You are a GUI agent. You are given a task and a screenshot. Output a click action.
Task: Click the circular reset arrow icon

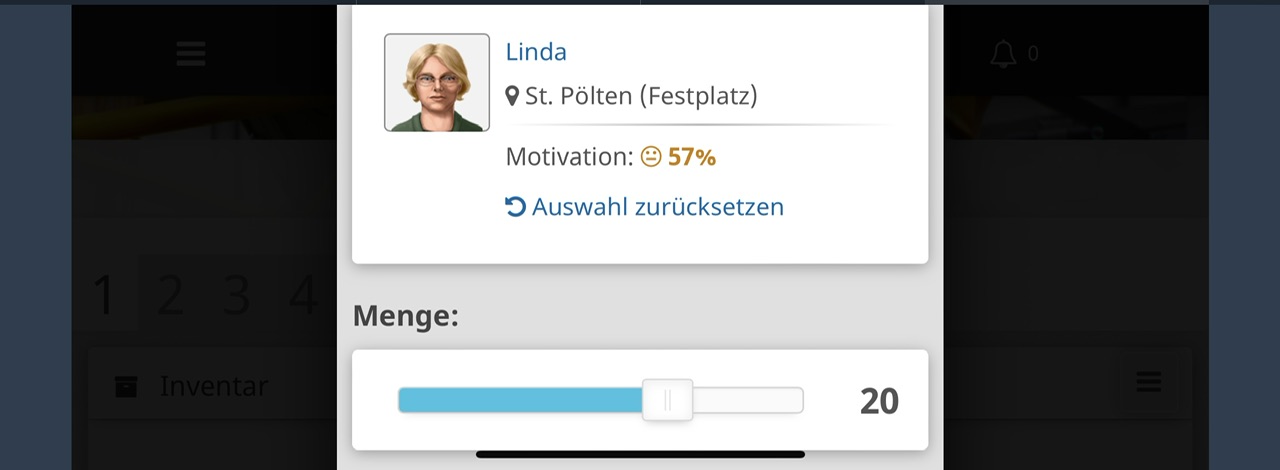[515, 207]
